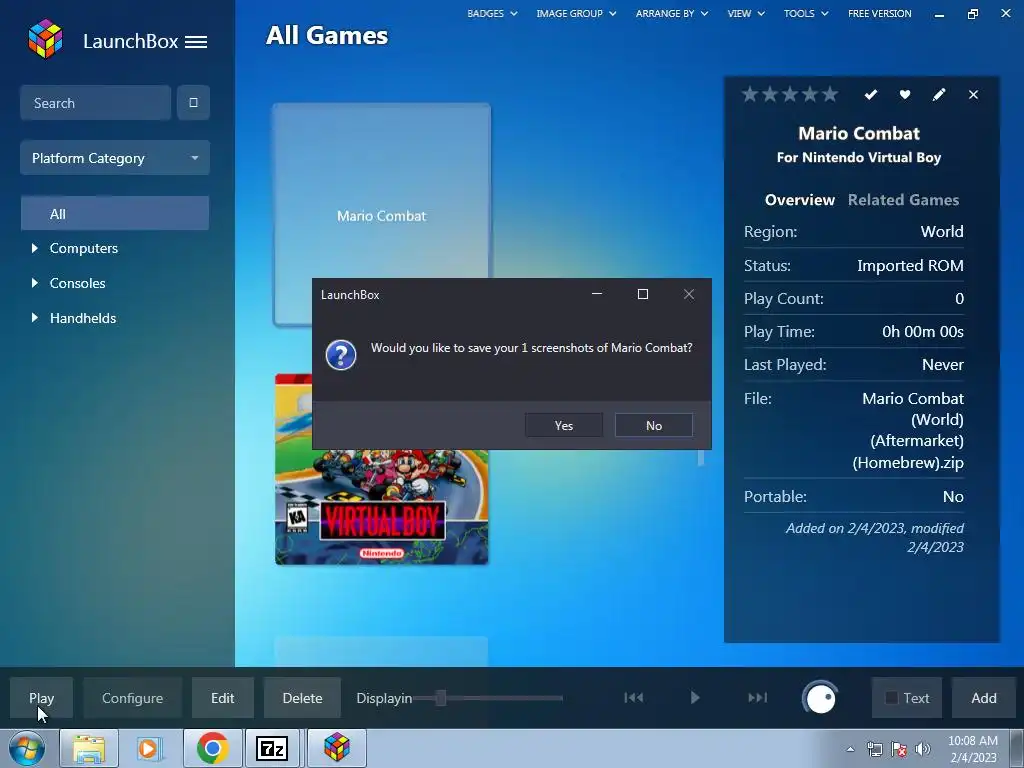Click the Play Time value 0h 00m 00s
Screen dimensions: 1024x768
(923, 332)
